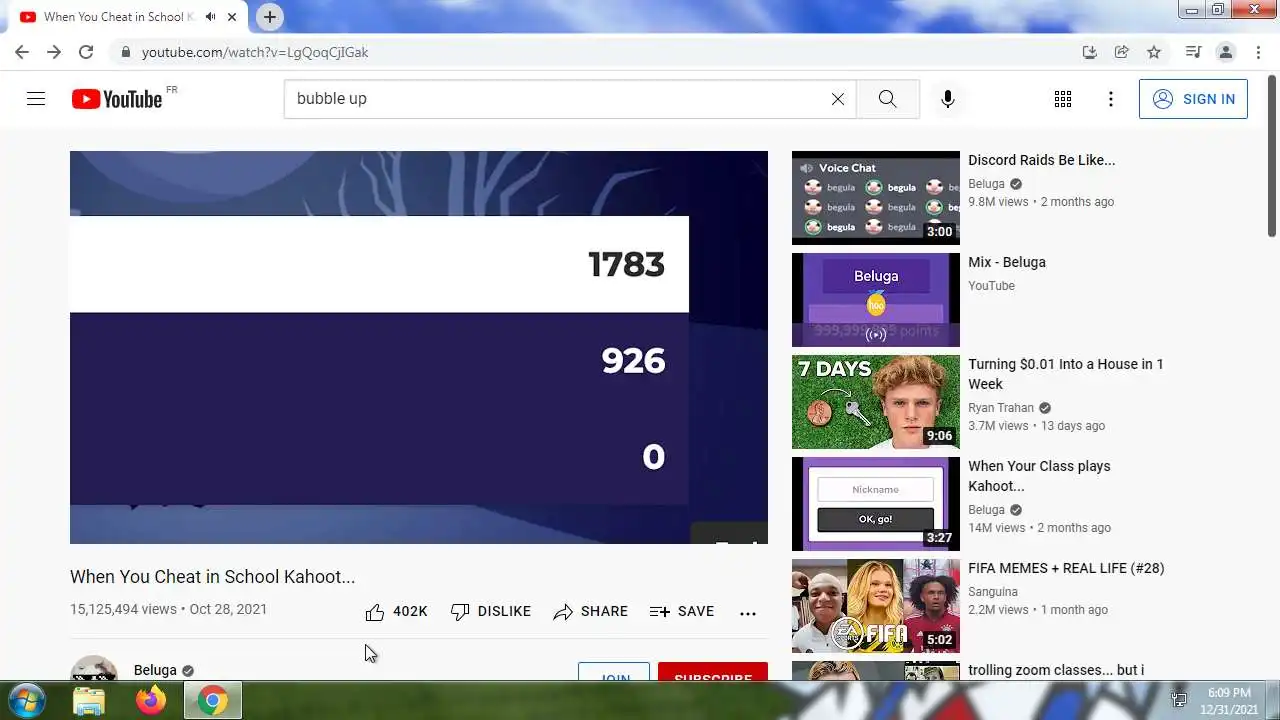Open more actions ellipsis below video
The height and width of the screenshot is (720, 1280).
748,613
